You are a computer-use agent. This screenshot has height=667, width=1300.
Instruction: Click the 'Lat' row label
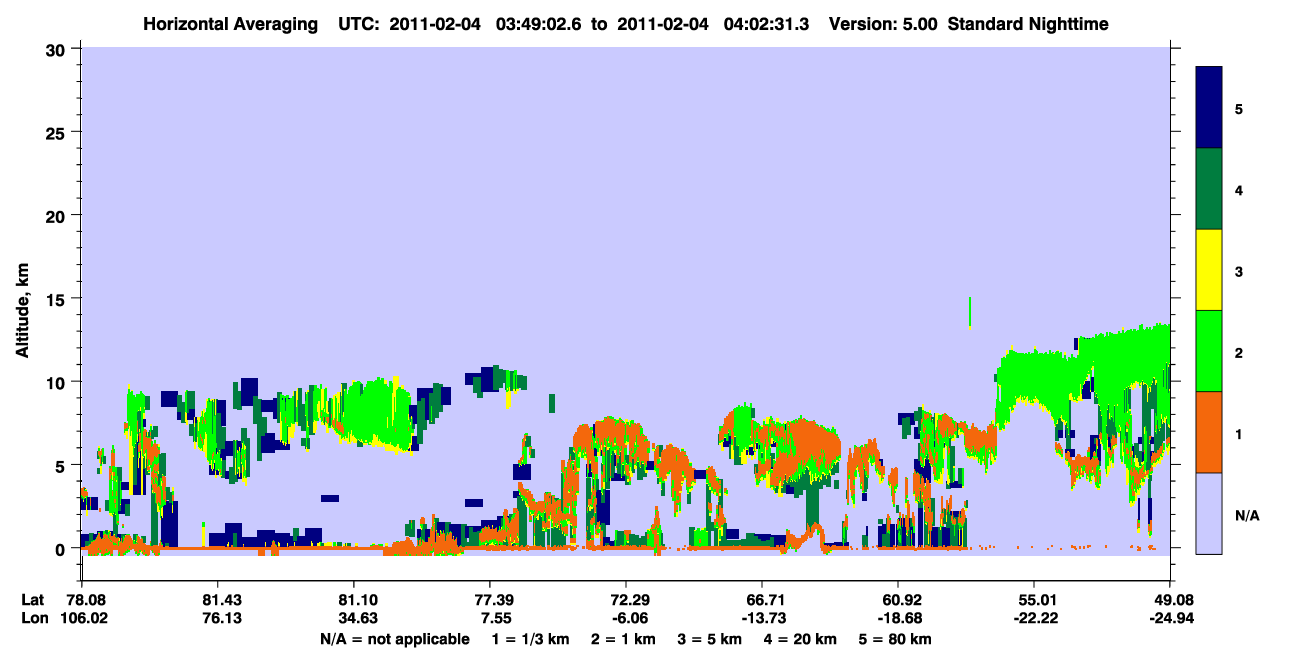pos(33,599)
